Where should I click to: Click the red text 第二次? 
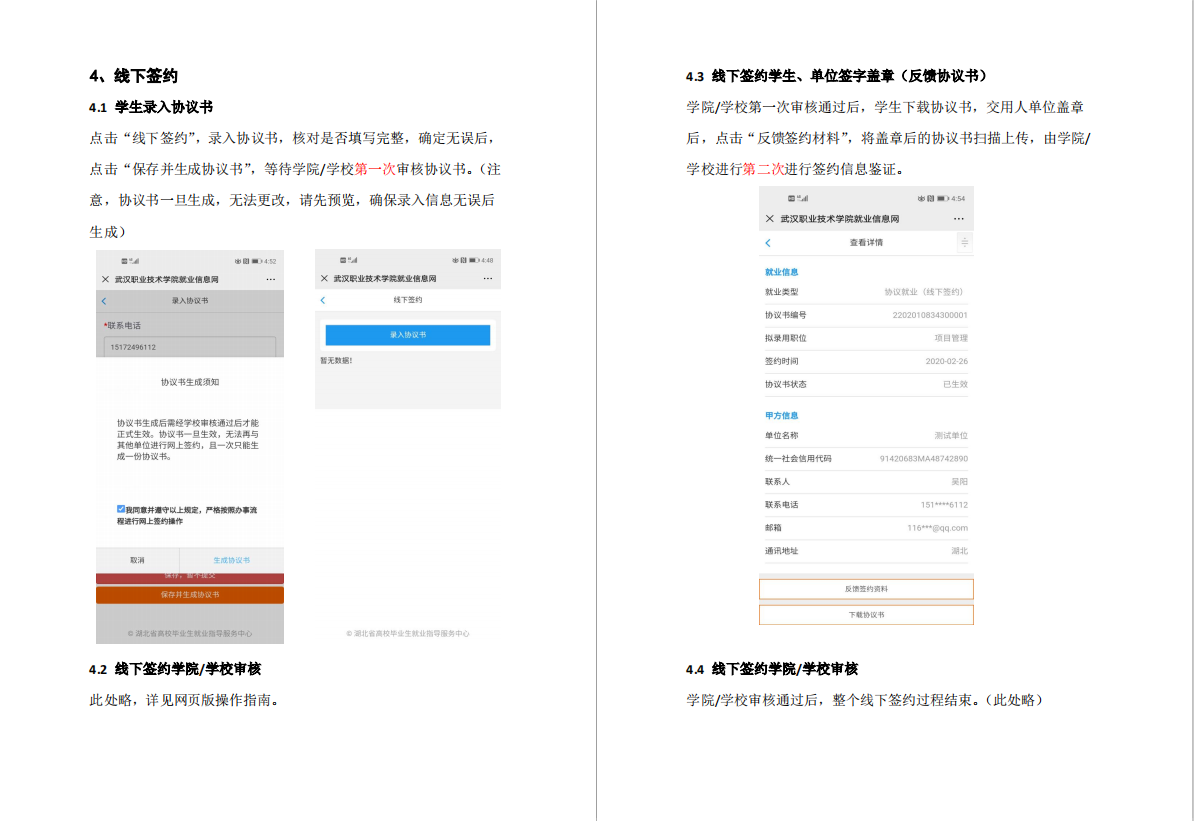(764, 169)
